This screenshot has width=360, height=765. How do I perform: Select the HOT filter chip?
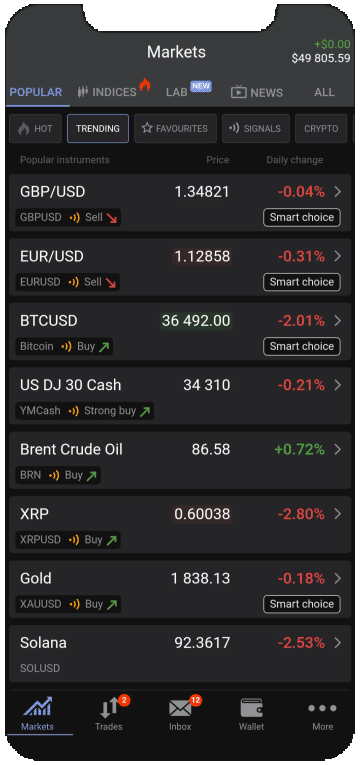[35, 129]
